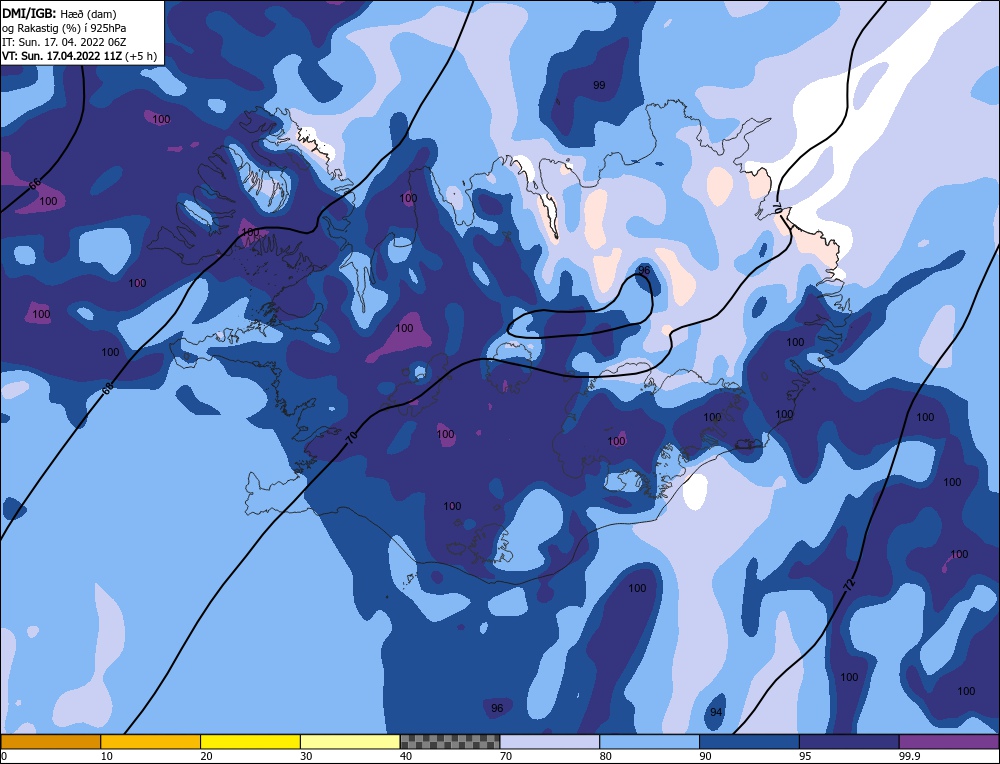Click the '99.9' tick label on legend scale
Image resolution: width=1000 pixels, height=764 pixels.
pos(908,756)
